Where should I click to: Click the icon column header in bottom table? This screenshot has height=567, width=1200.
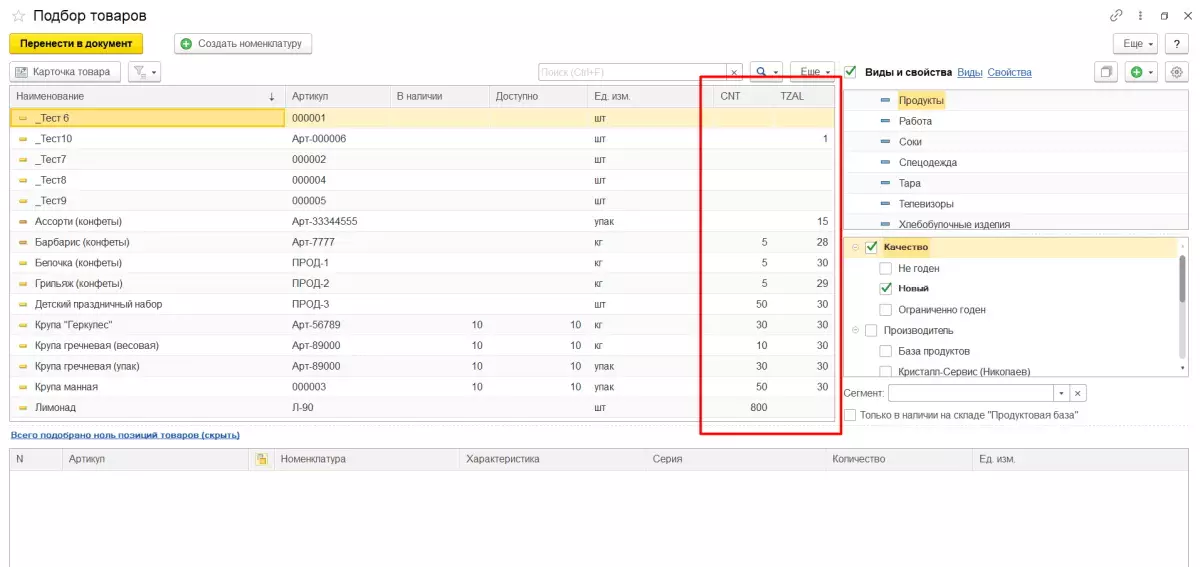point(262,459)
